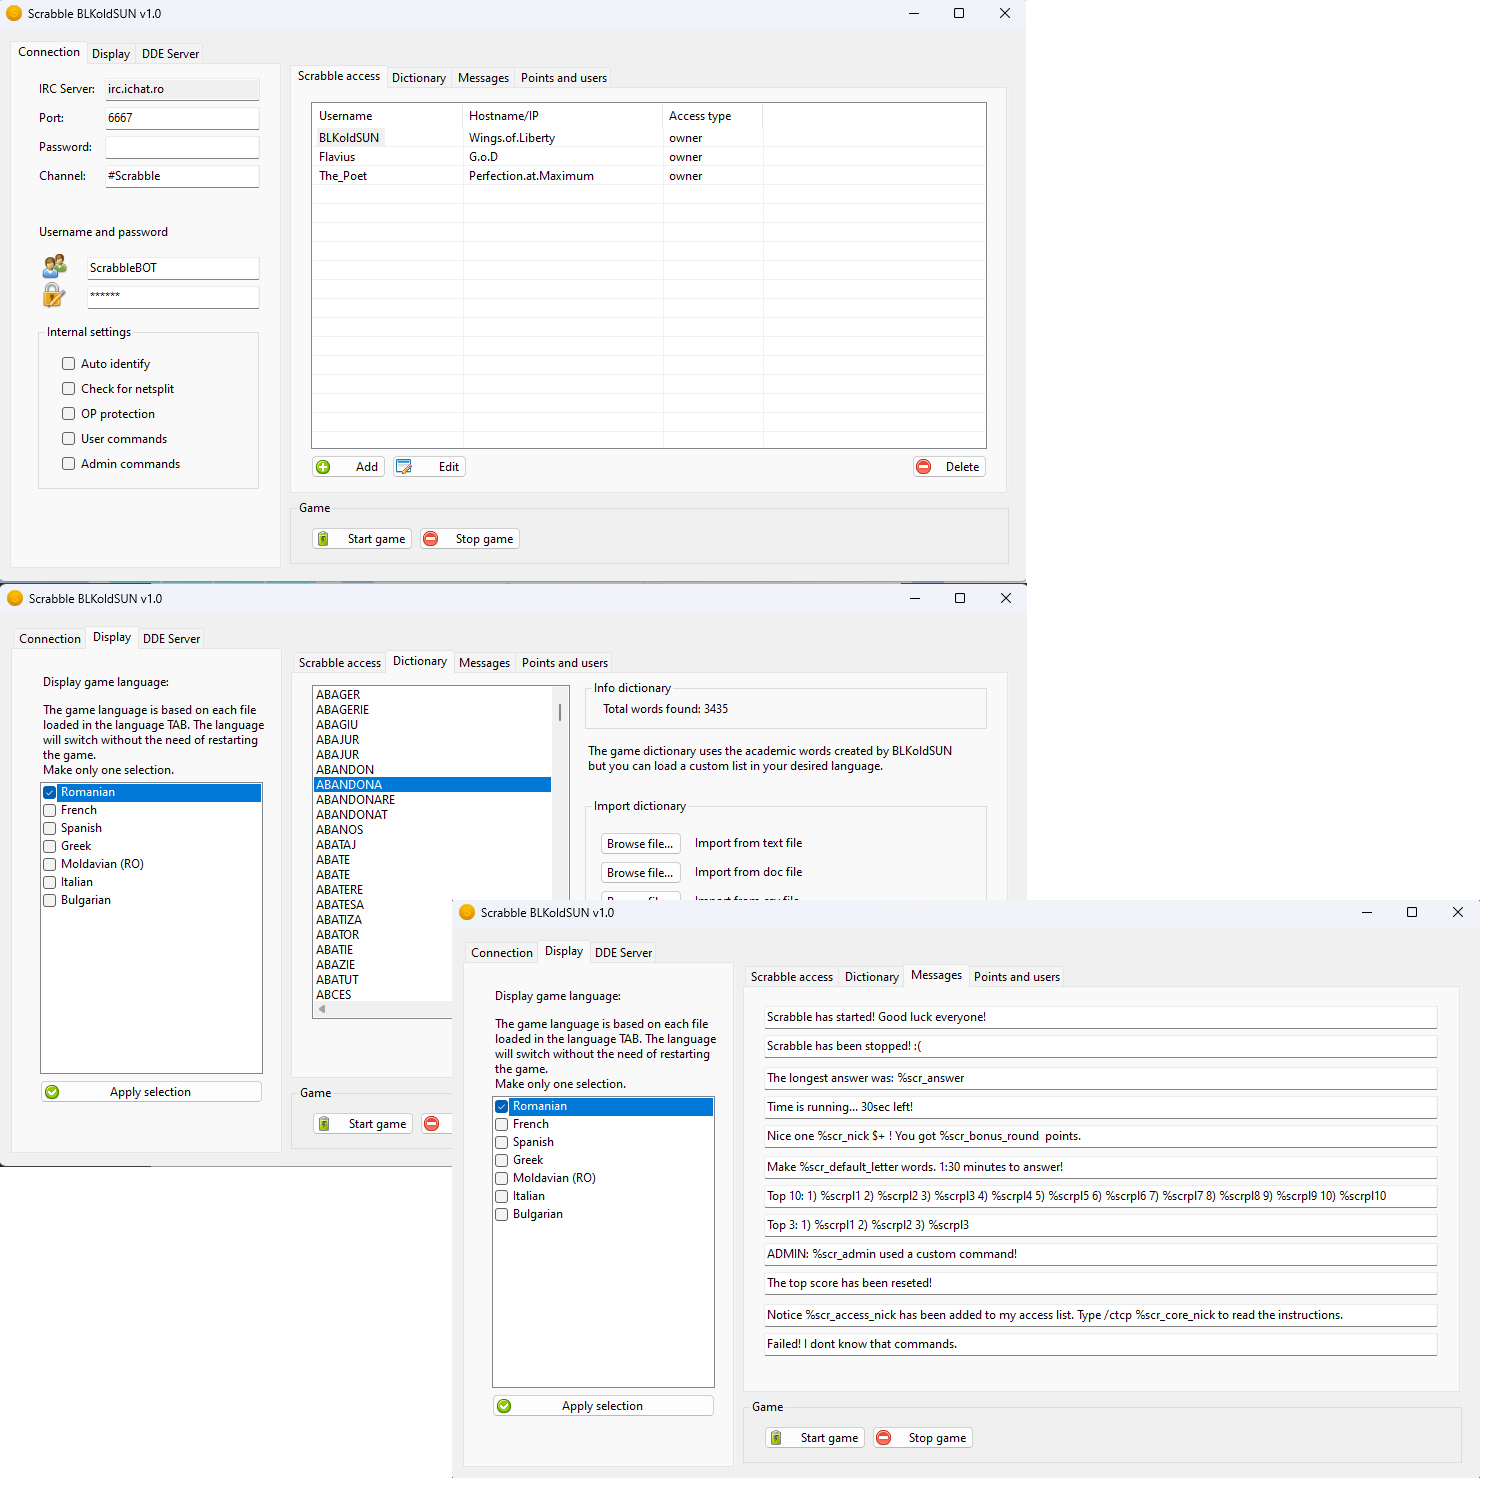Screen dimensions: 1500x1500
Task: Open Scrabble access tab in Messages window
Action: tap(792, 977)
